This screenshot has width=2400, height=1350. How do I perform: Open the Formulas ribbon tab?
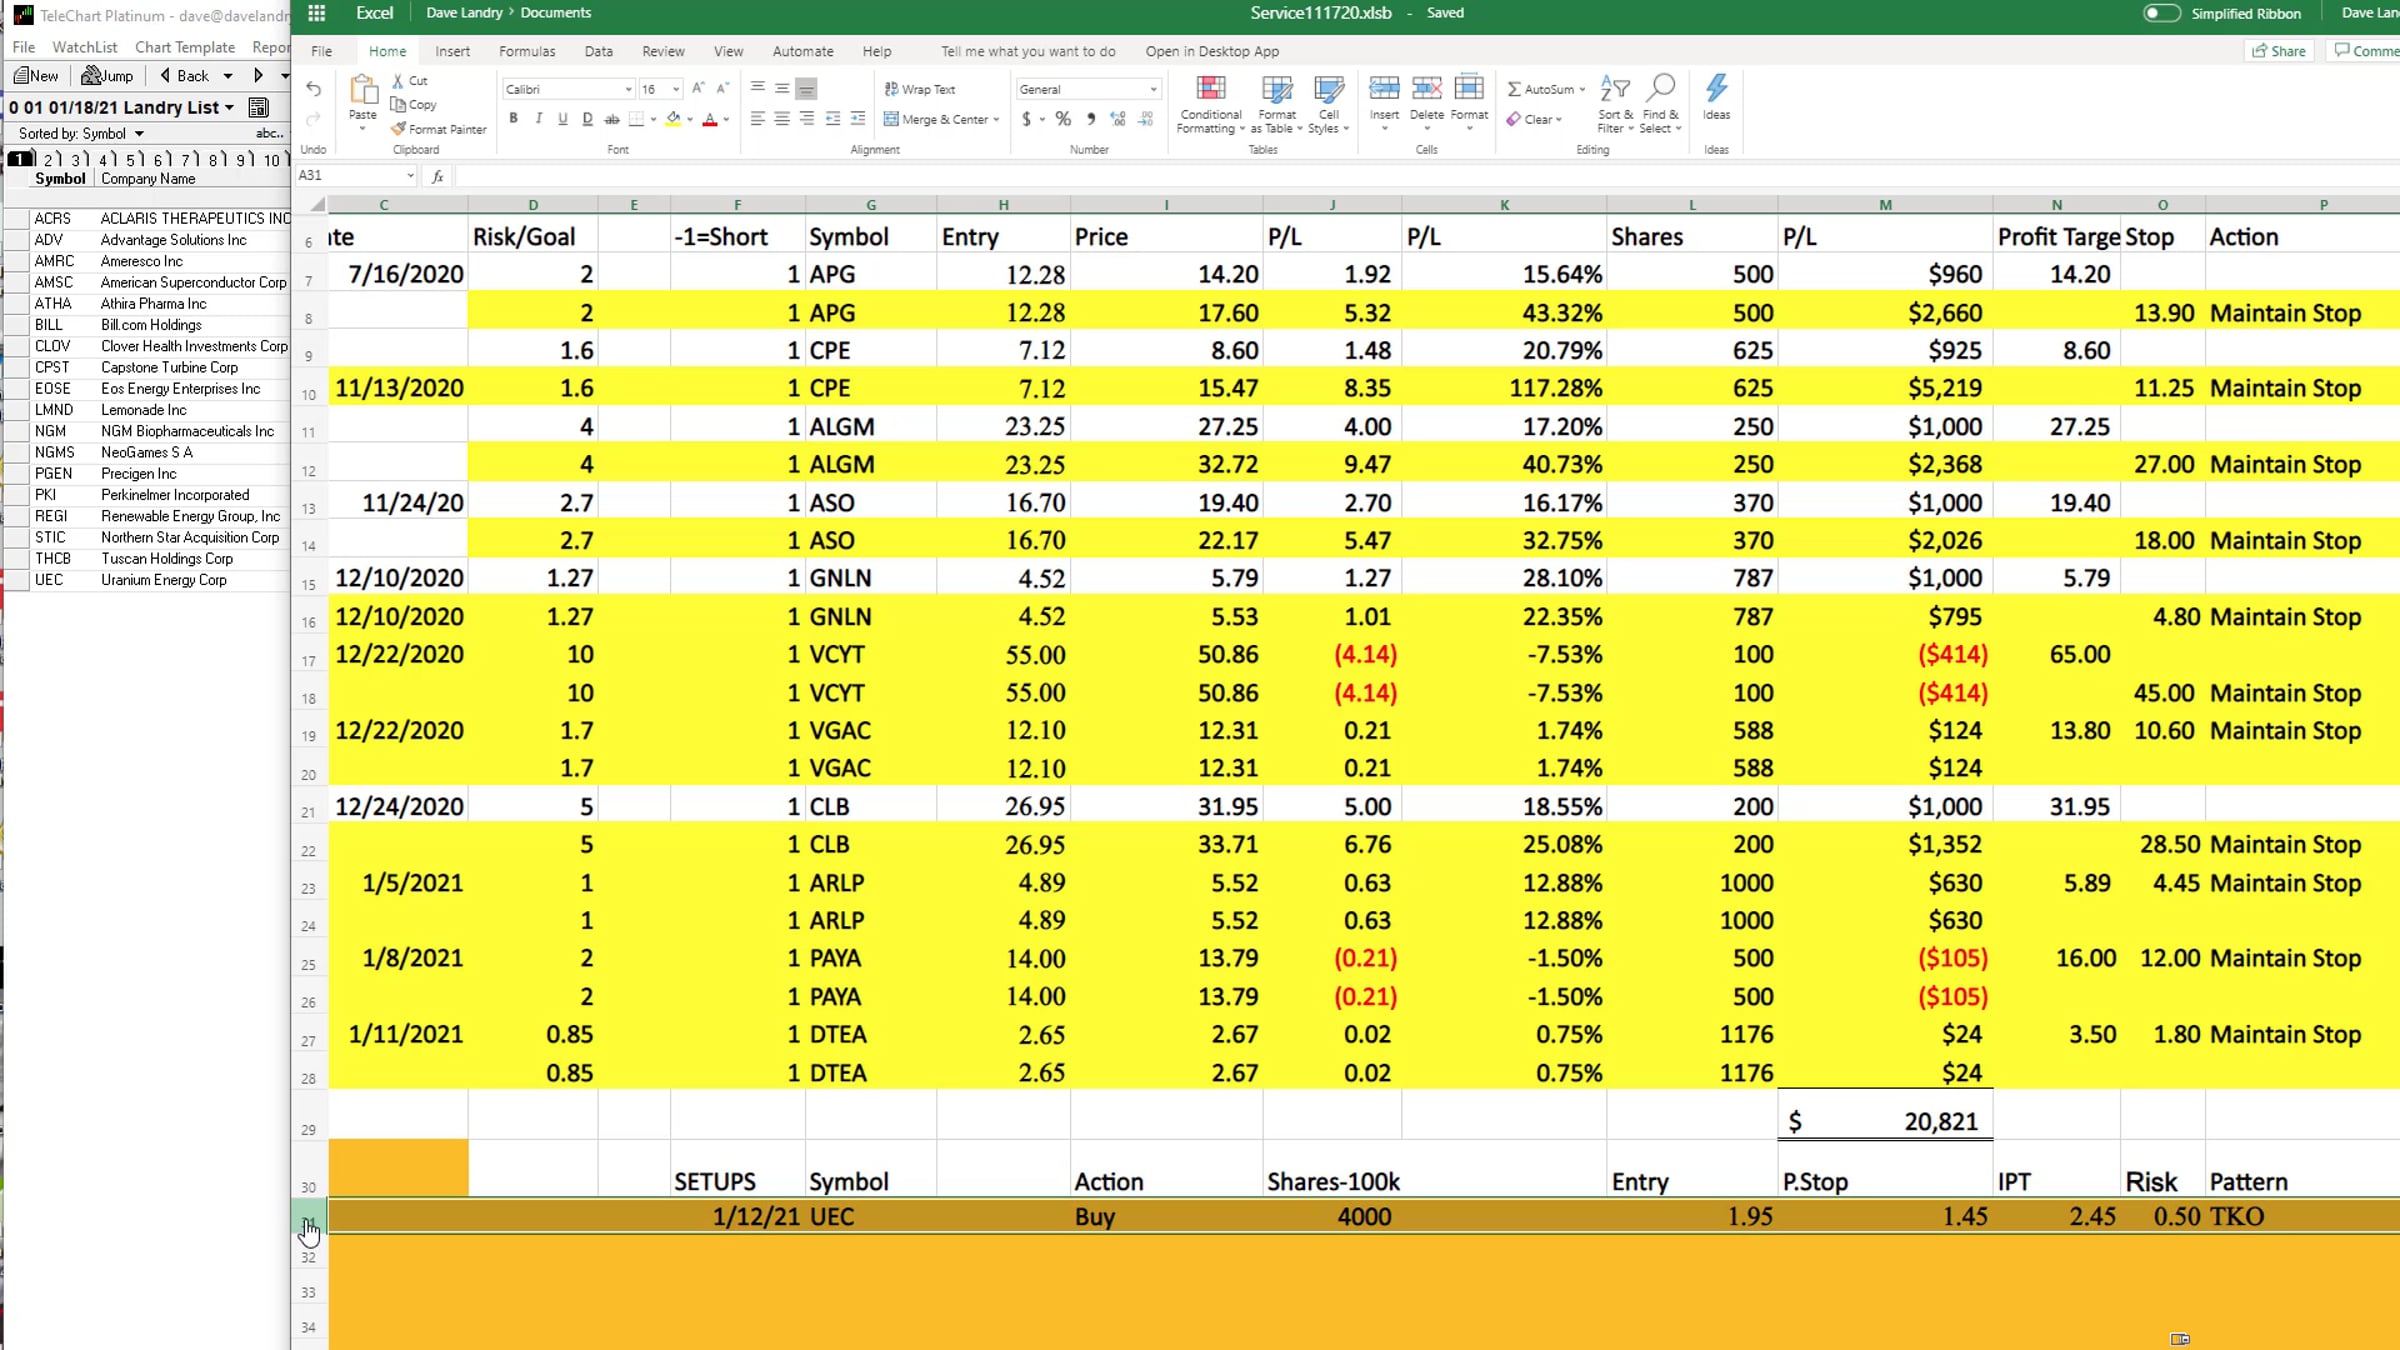[527, 51]
